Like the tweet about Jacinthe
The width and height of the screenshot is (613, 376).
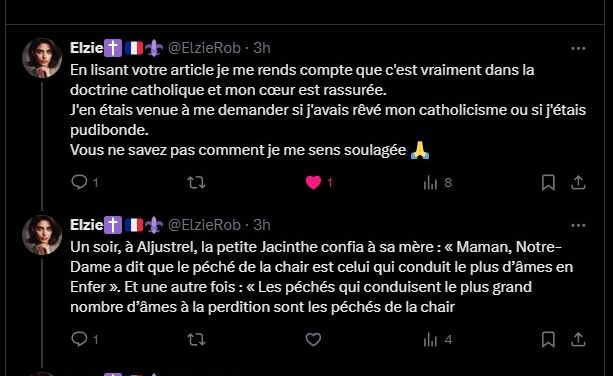(313, 339)
